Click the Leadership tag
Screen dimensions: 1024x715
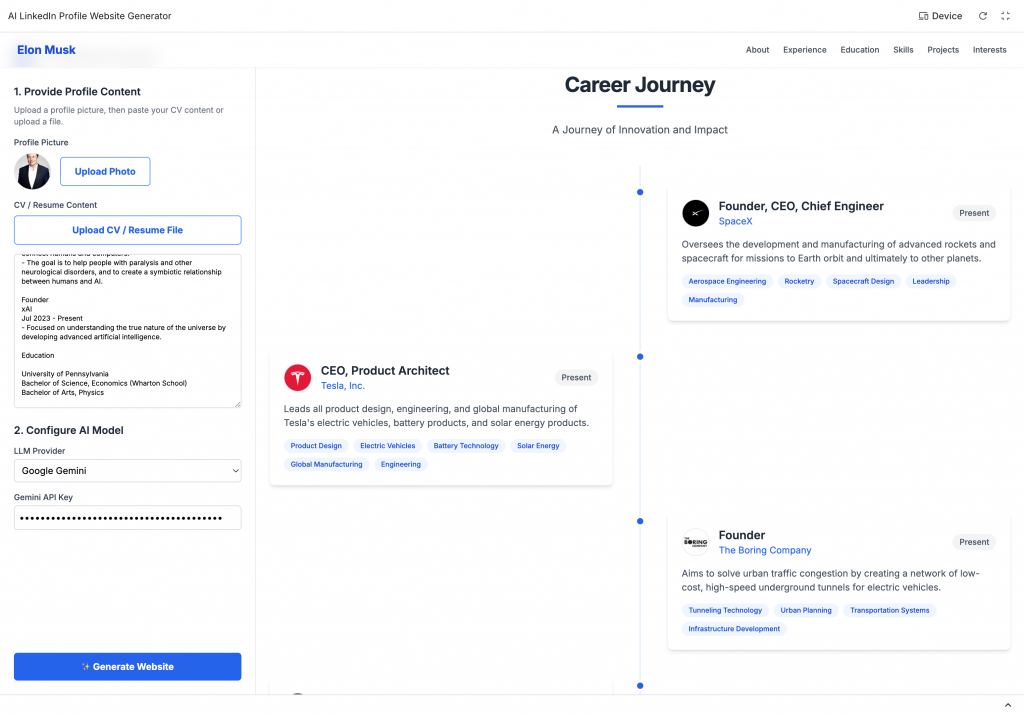pyautogui.click(x=931, y=281)
